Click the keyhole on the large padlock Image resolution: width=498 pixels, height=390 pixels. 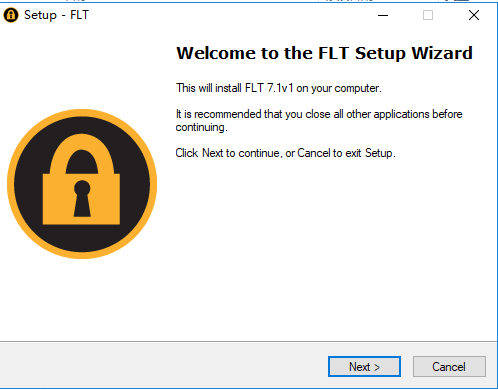(x=82, y=199)
